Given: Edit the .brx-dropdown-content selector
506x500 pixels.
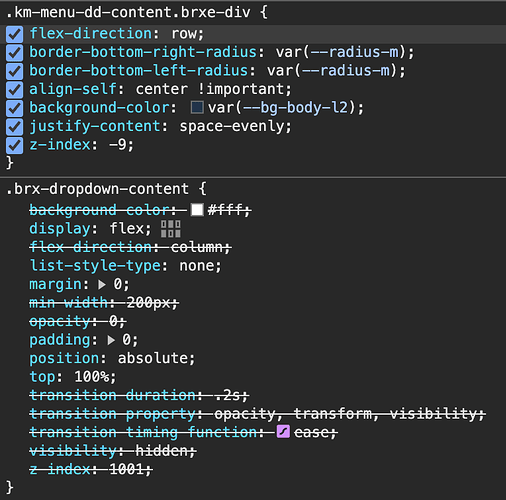Looking at the screenshot, I should click(97, 189).
